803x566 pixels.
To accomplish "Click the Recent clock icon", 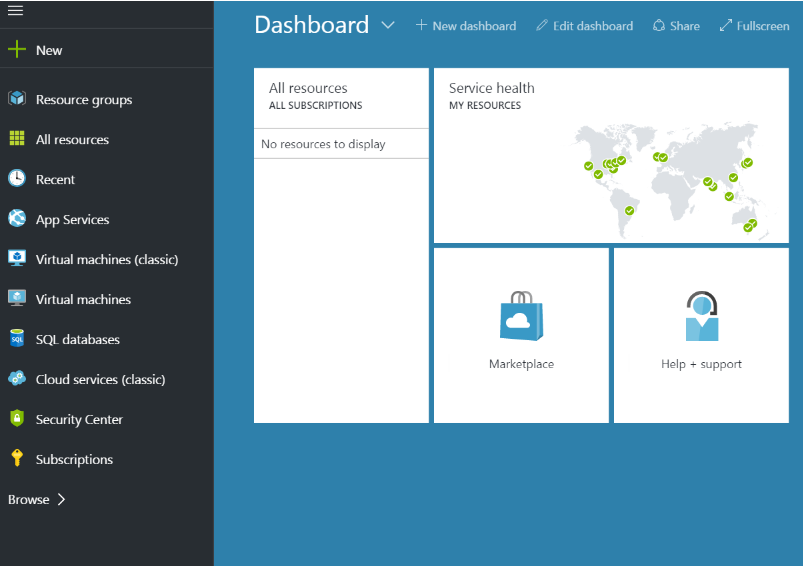I will [17, 178].
